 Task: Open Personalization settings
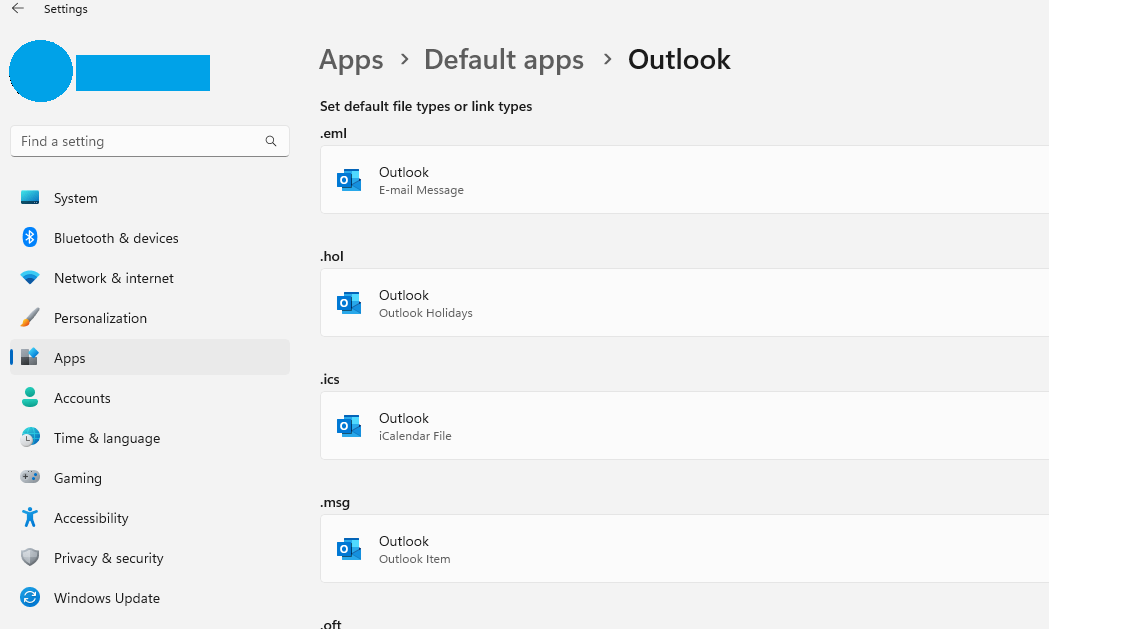tap(100, 319)
